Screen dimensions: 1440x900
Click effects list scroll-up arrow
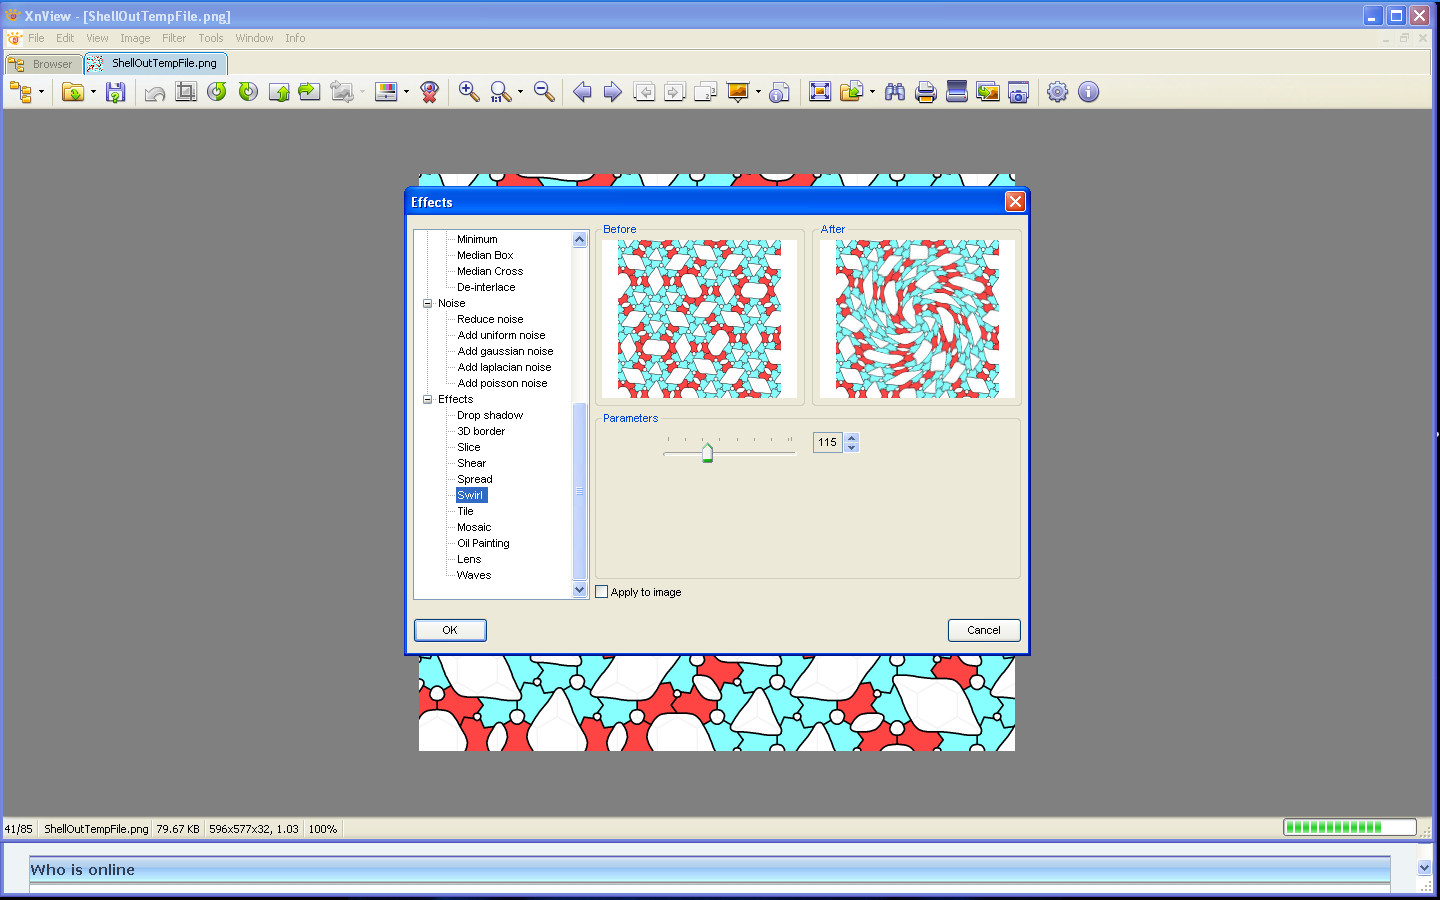579,239
